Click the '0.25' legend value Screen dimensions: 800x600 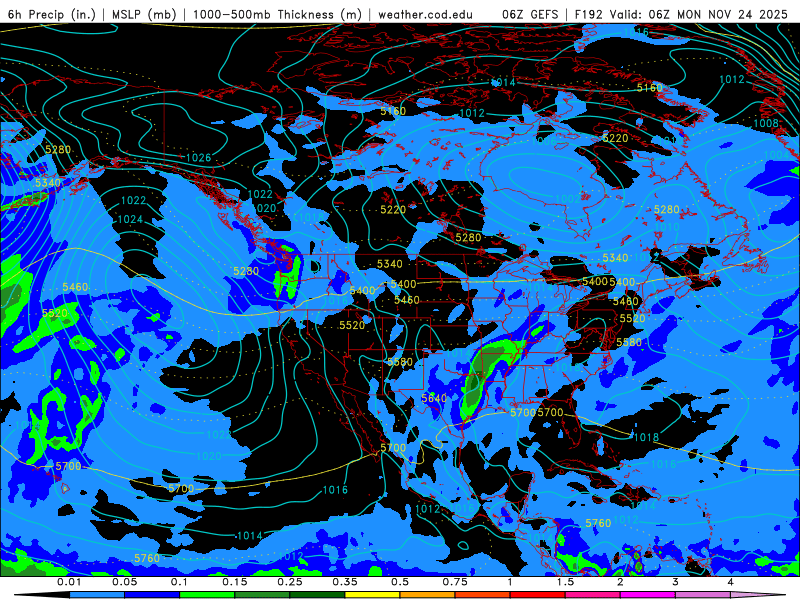tap(290, 582)
